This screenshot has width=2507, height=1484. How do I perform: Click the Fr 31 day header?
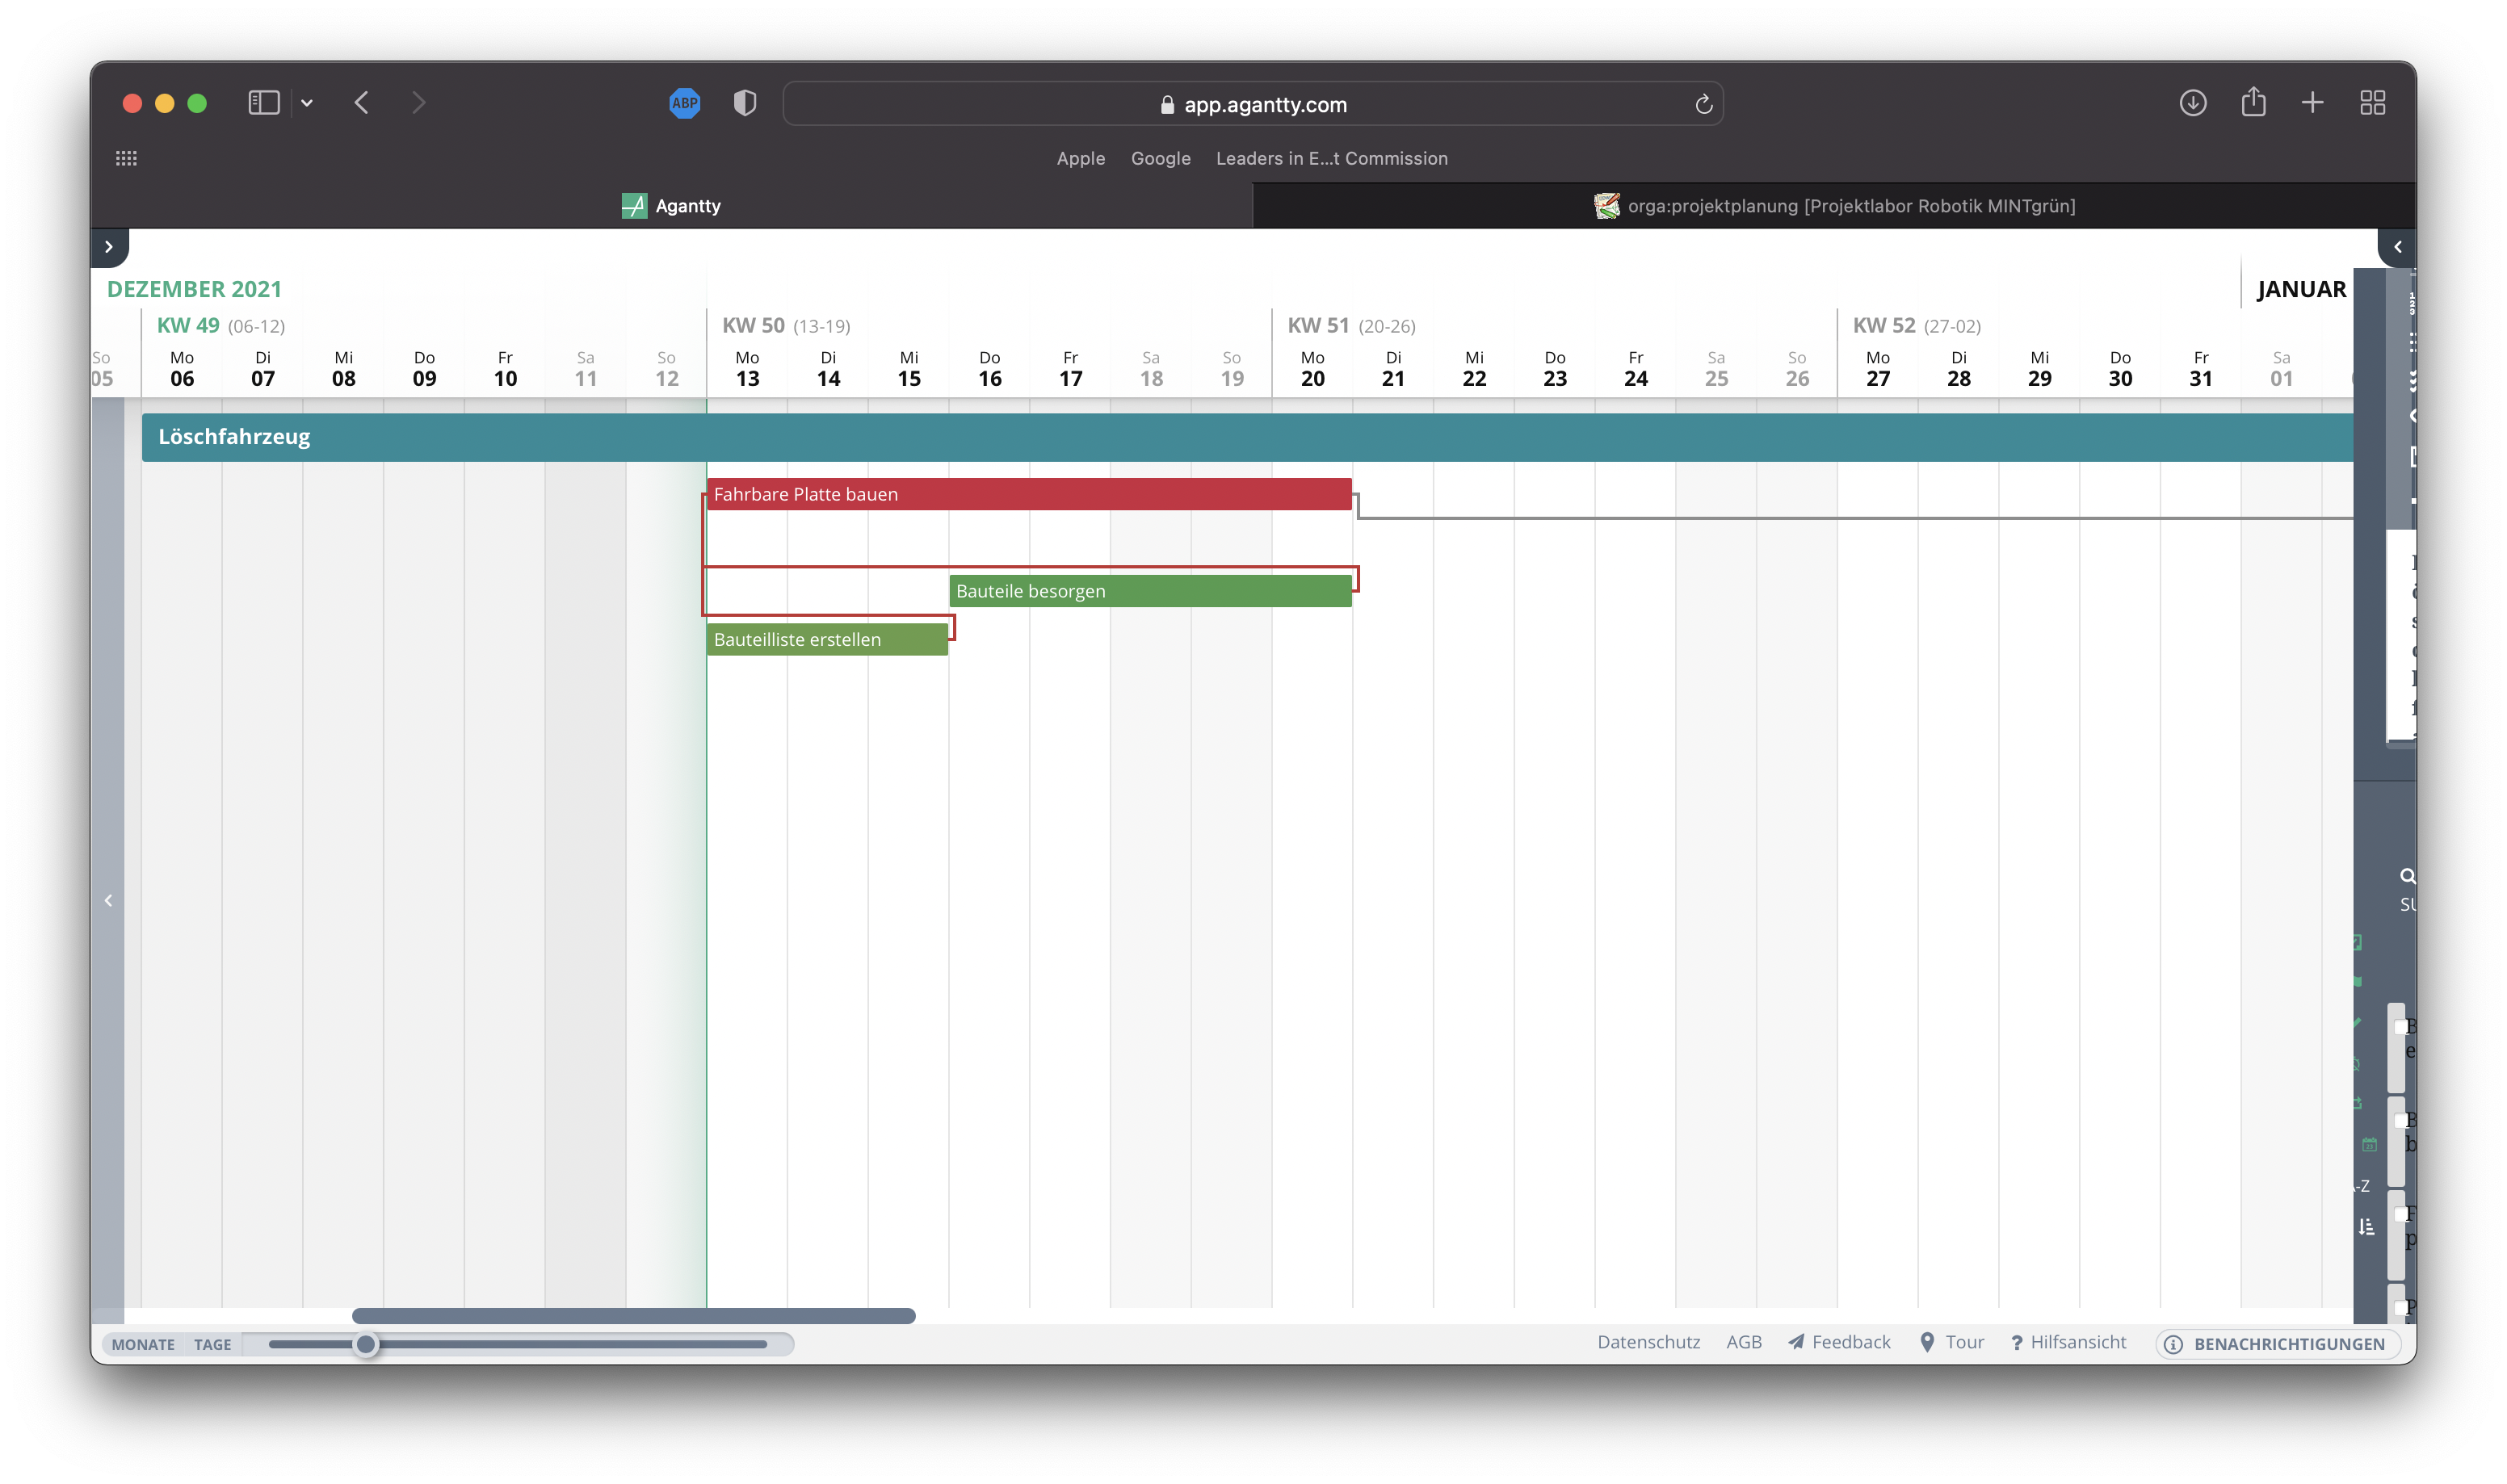[2200, 369]
